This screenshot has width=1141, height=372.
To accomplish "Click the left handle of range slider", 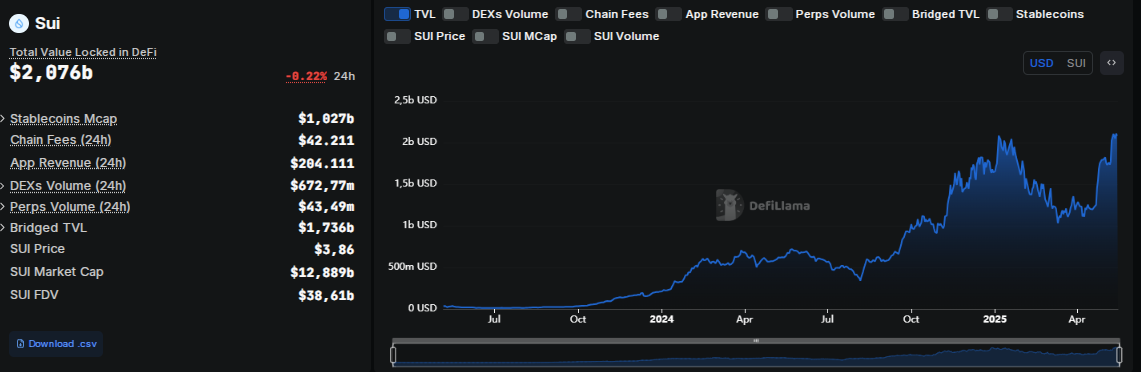I will 393,355.
